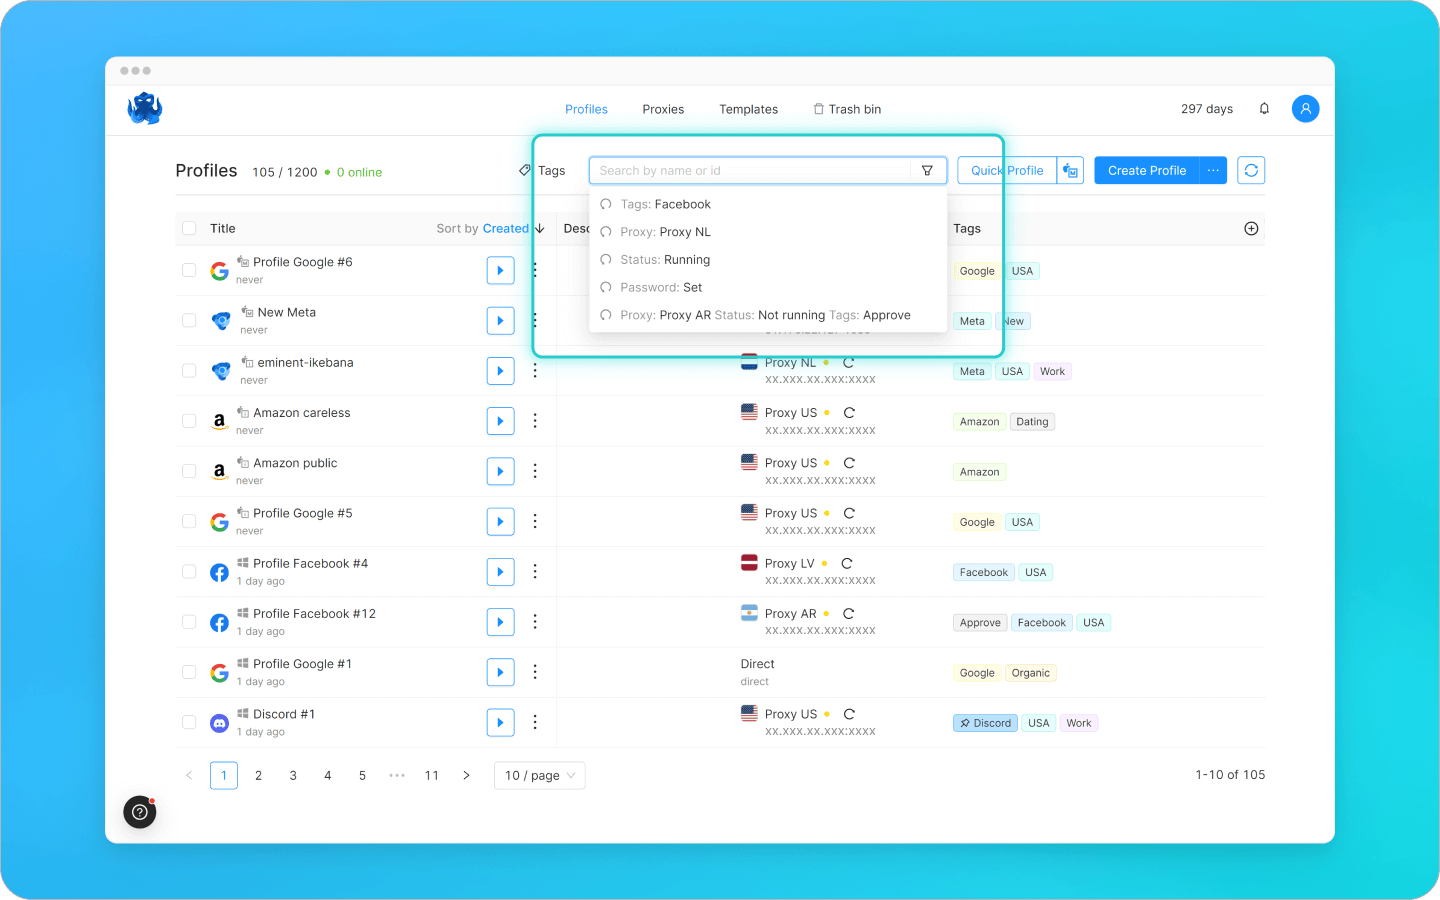Start the New Meta profile
Screen dimensions: 1440x900
click(x=500, y=321)
